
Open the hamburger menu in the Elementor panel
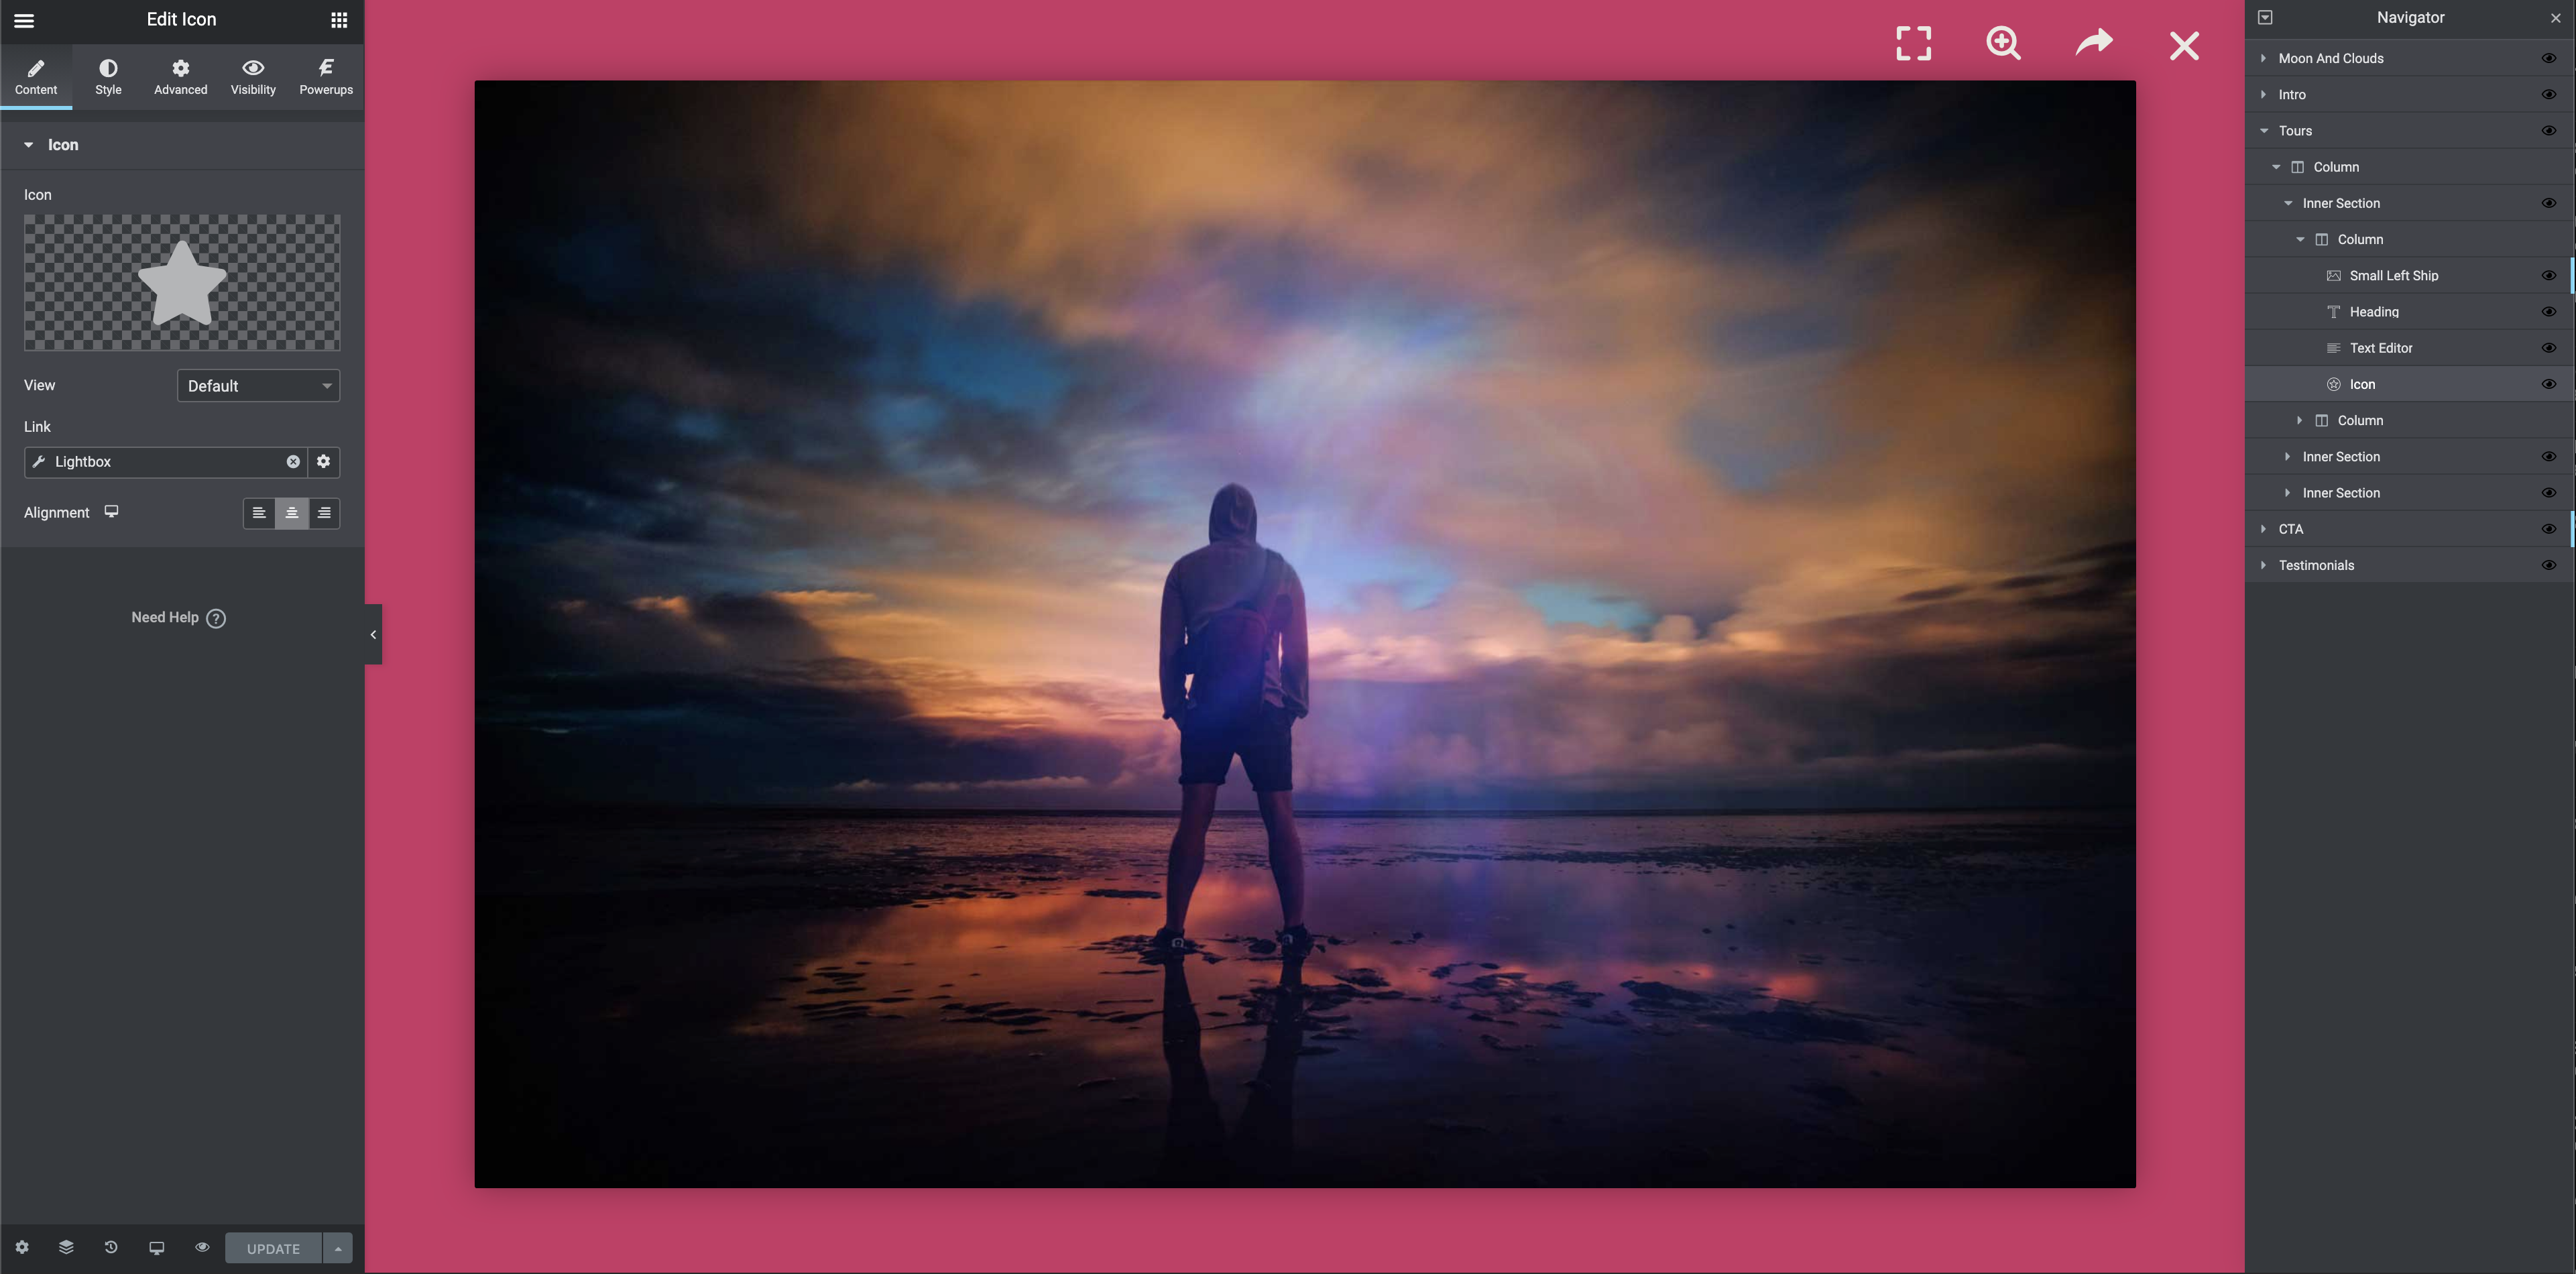click(x=24, y=20)
